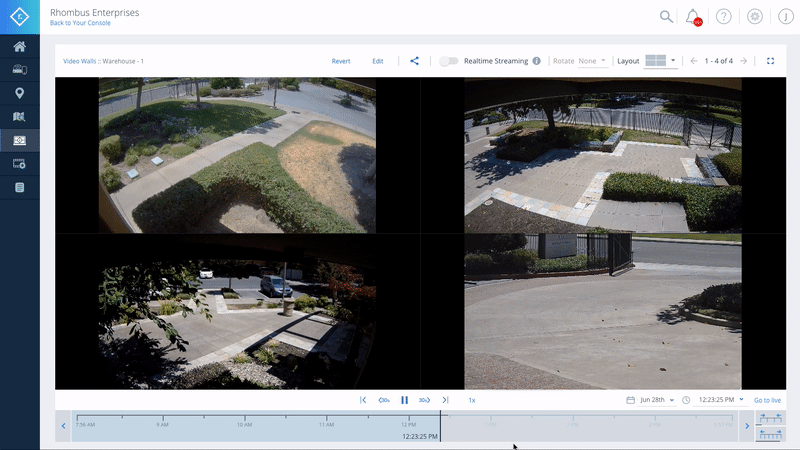Jump to the start of the footage

click(363, 400)
